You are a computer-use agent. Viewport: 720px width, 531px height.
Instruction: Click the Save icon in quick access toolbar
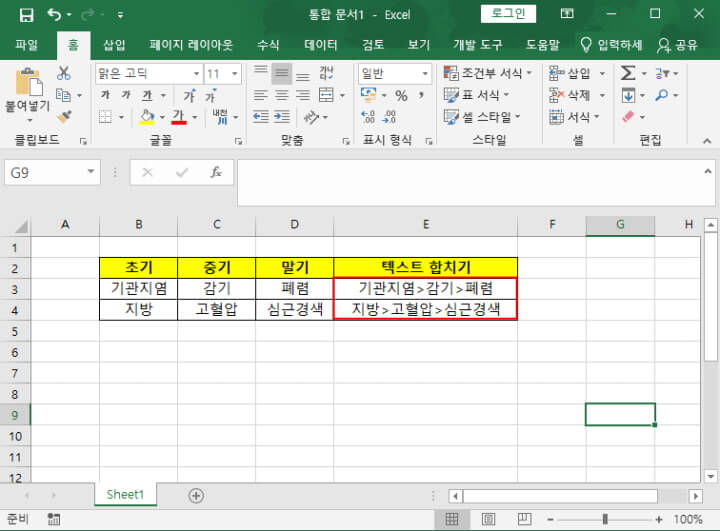[26, 15]
